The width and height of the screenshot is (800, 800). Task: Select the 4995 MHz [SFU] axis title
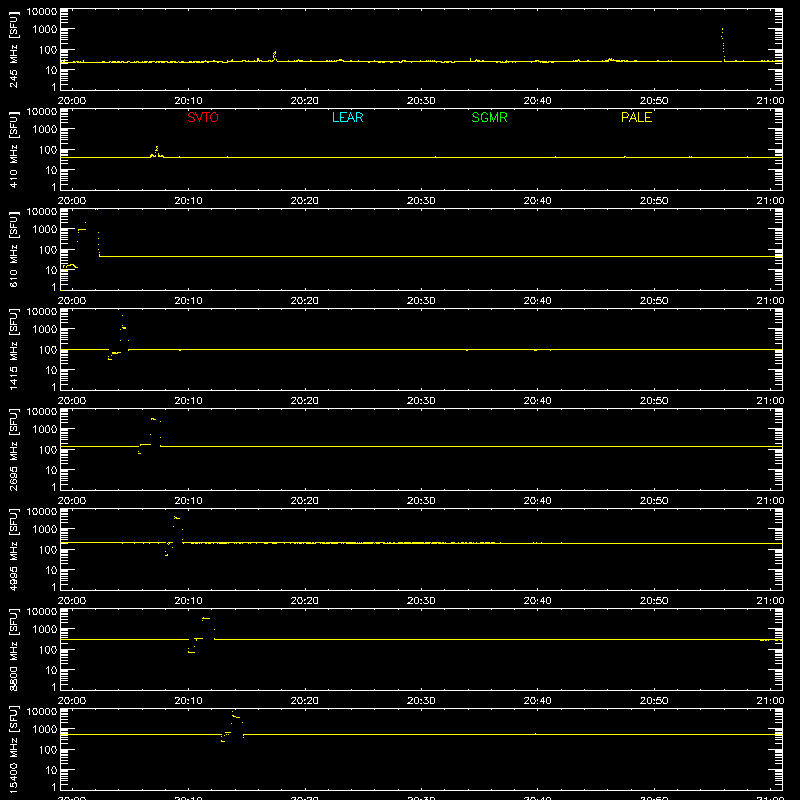[x=13, y=550]
